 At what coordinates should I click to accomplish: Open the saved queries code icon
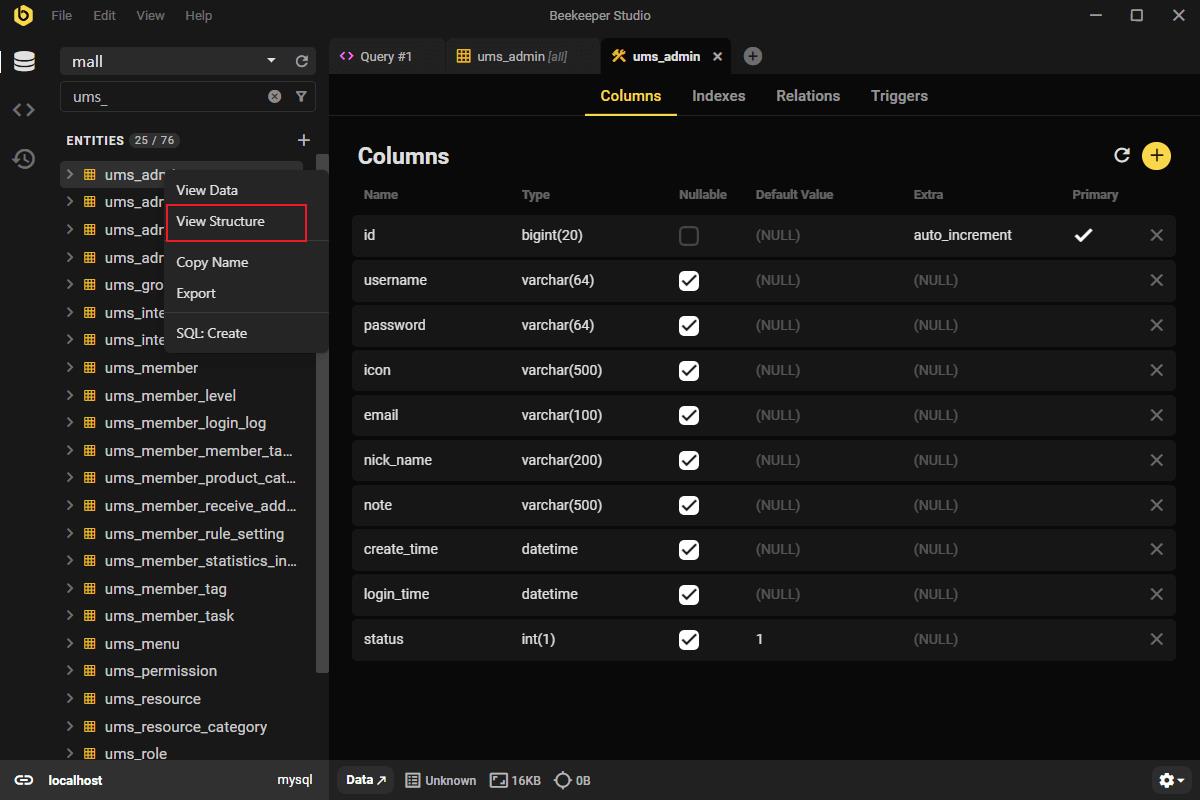pos(24,110)
